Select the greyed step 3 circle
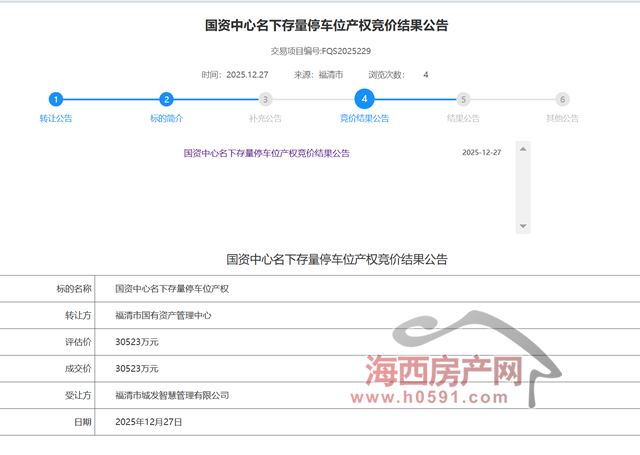The width and height of the screenshot is (640, 455). click(265, 99)
